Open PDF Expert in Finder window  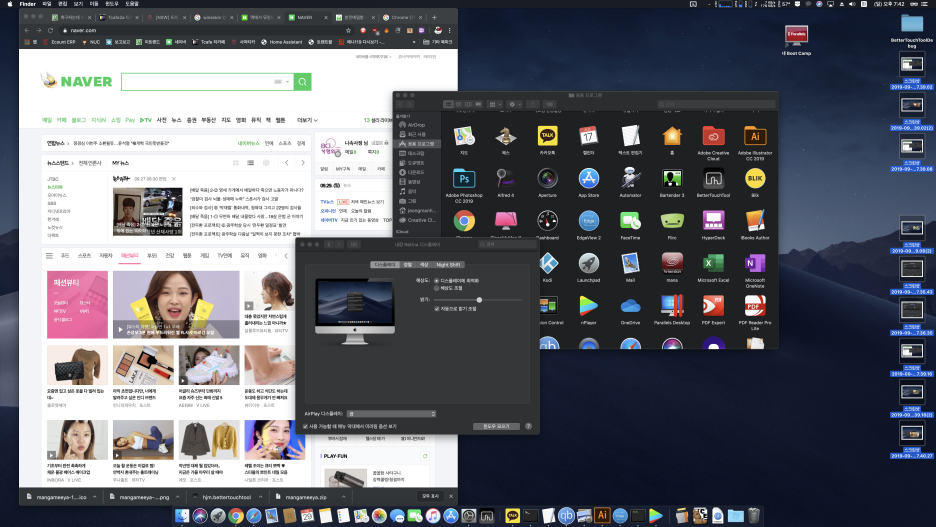pos(713,306)
